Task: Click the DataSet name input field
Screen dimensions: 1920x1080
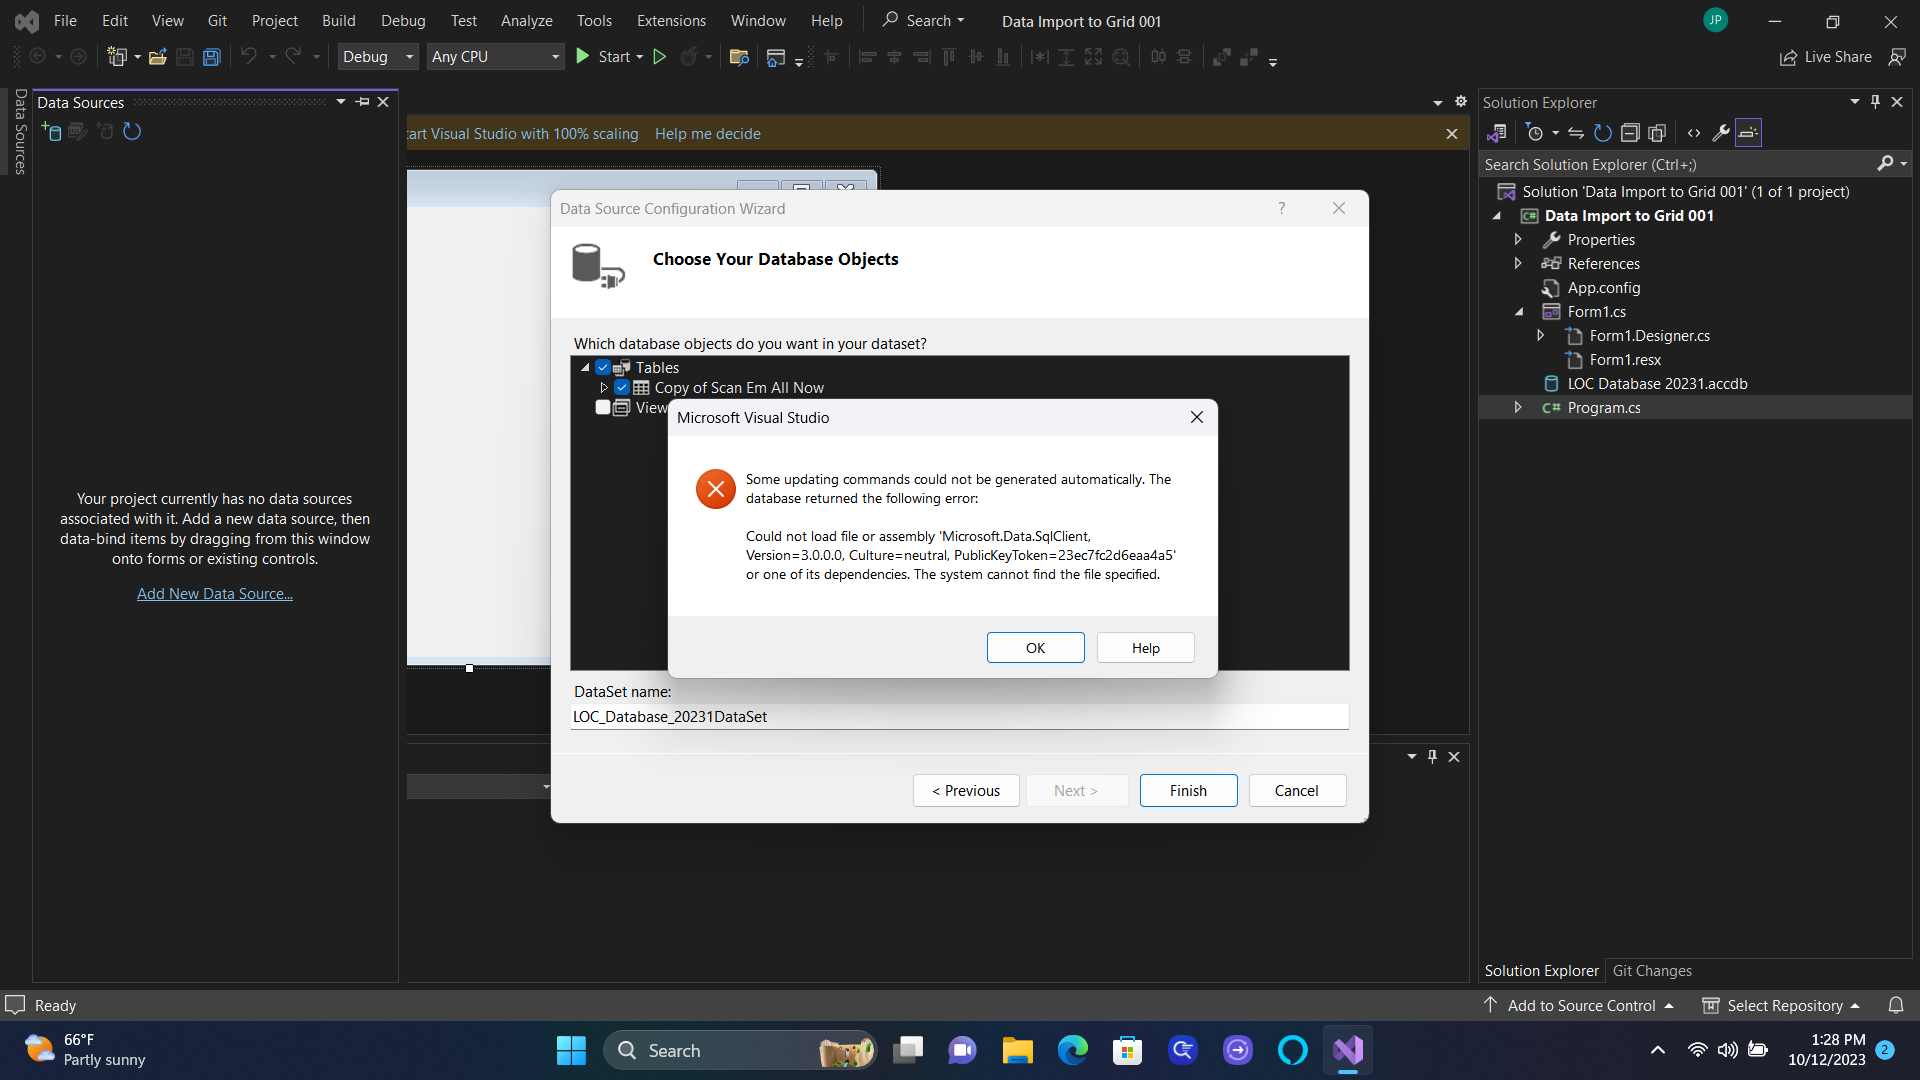Action: 959,717
